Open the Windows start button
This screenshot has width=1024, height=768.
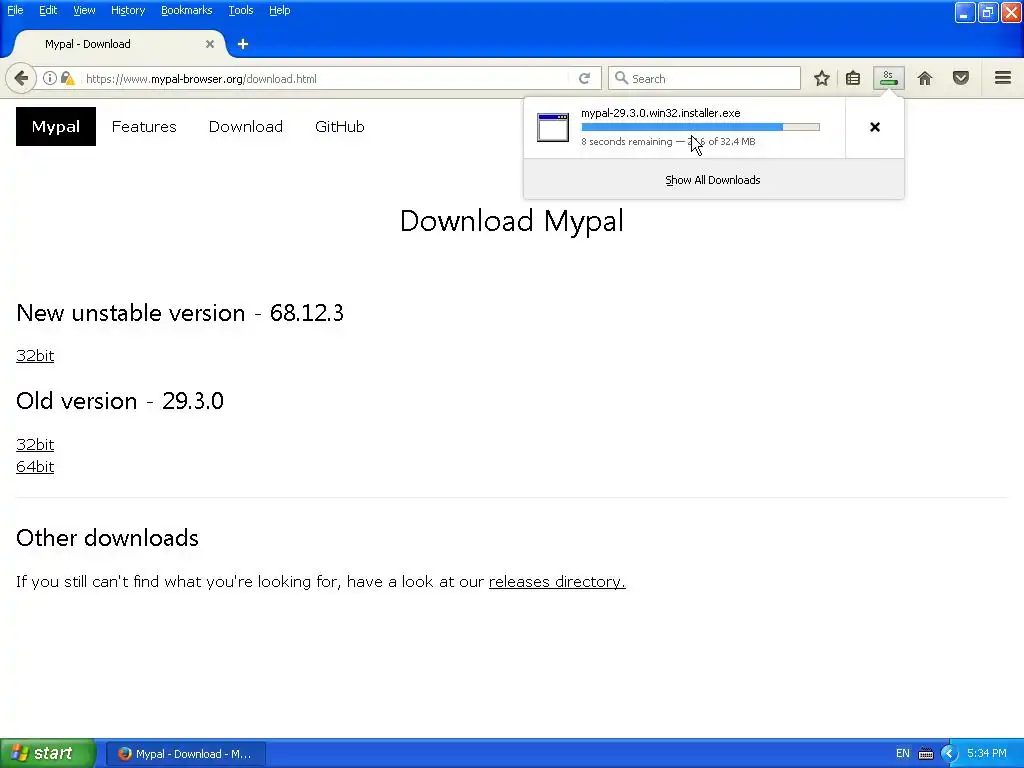tap(47, 754)
